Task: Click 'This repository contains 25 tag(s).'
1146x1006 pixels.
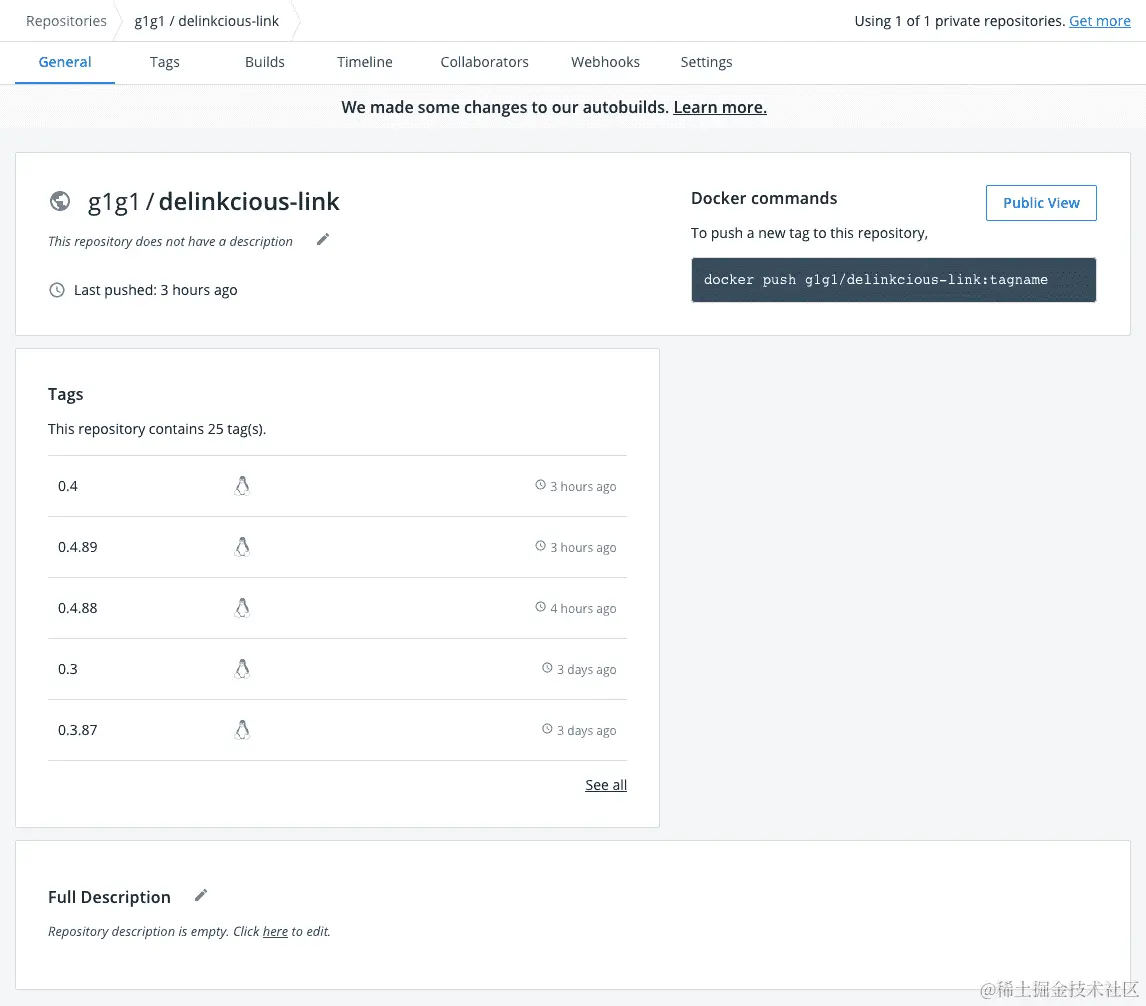Action: tap(157, 429)
